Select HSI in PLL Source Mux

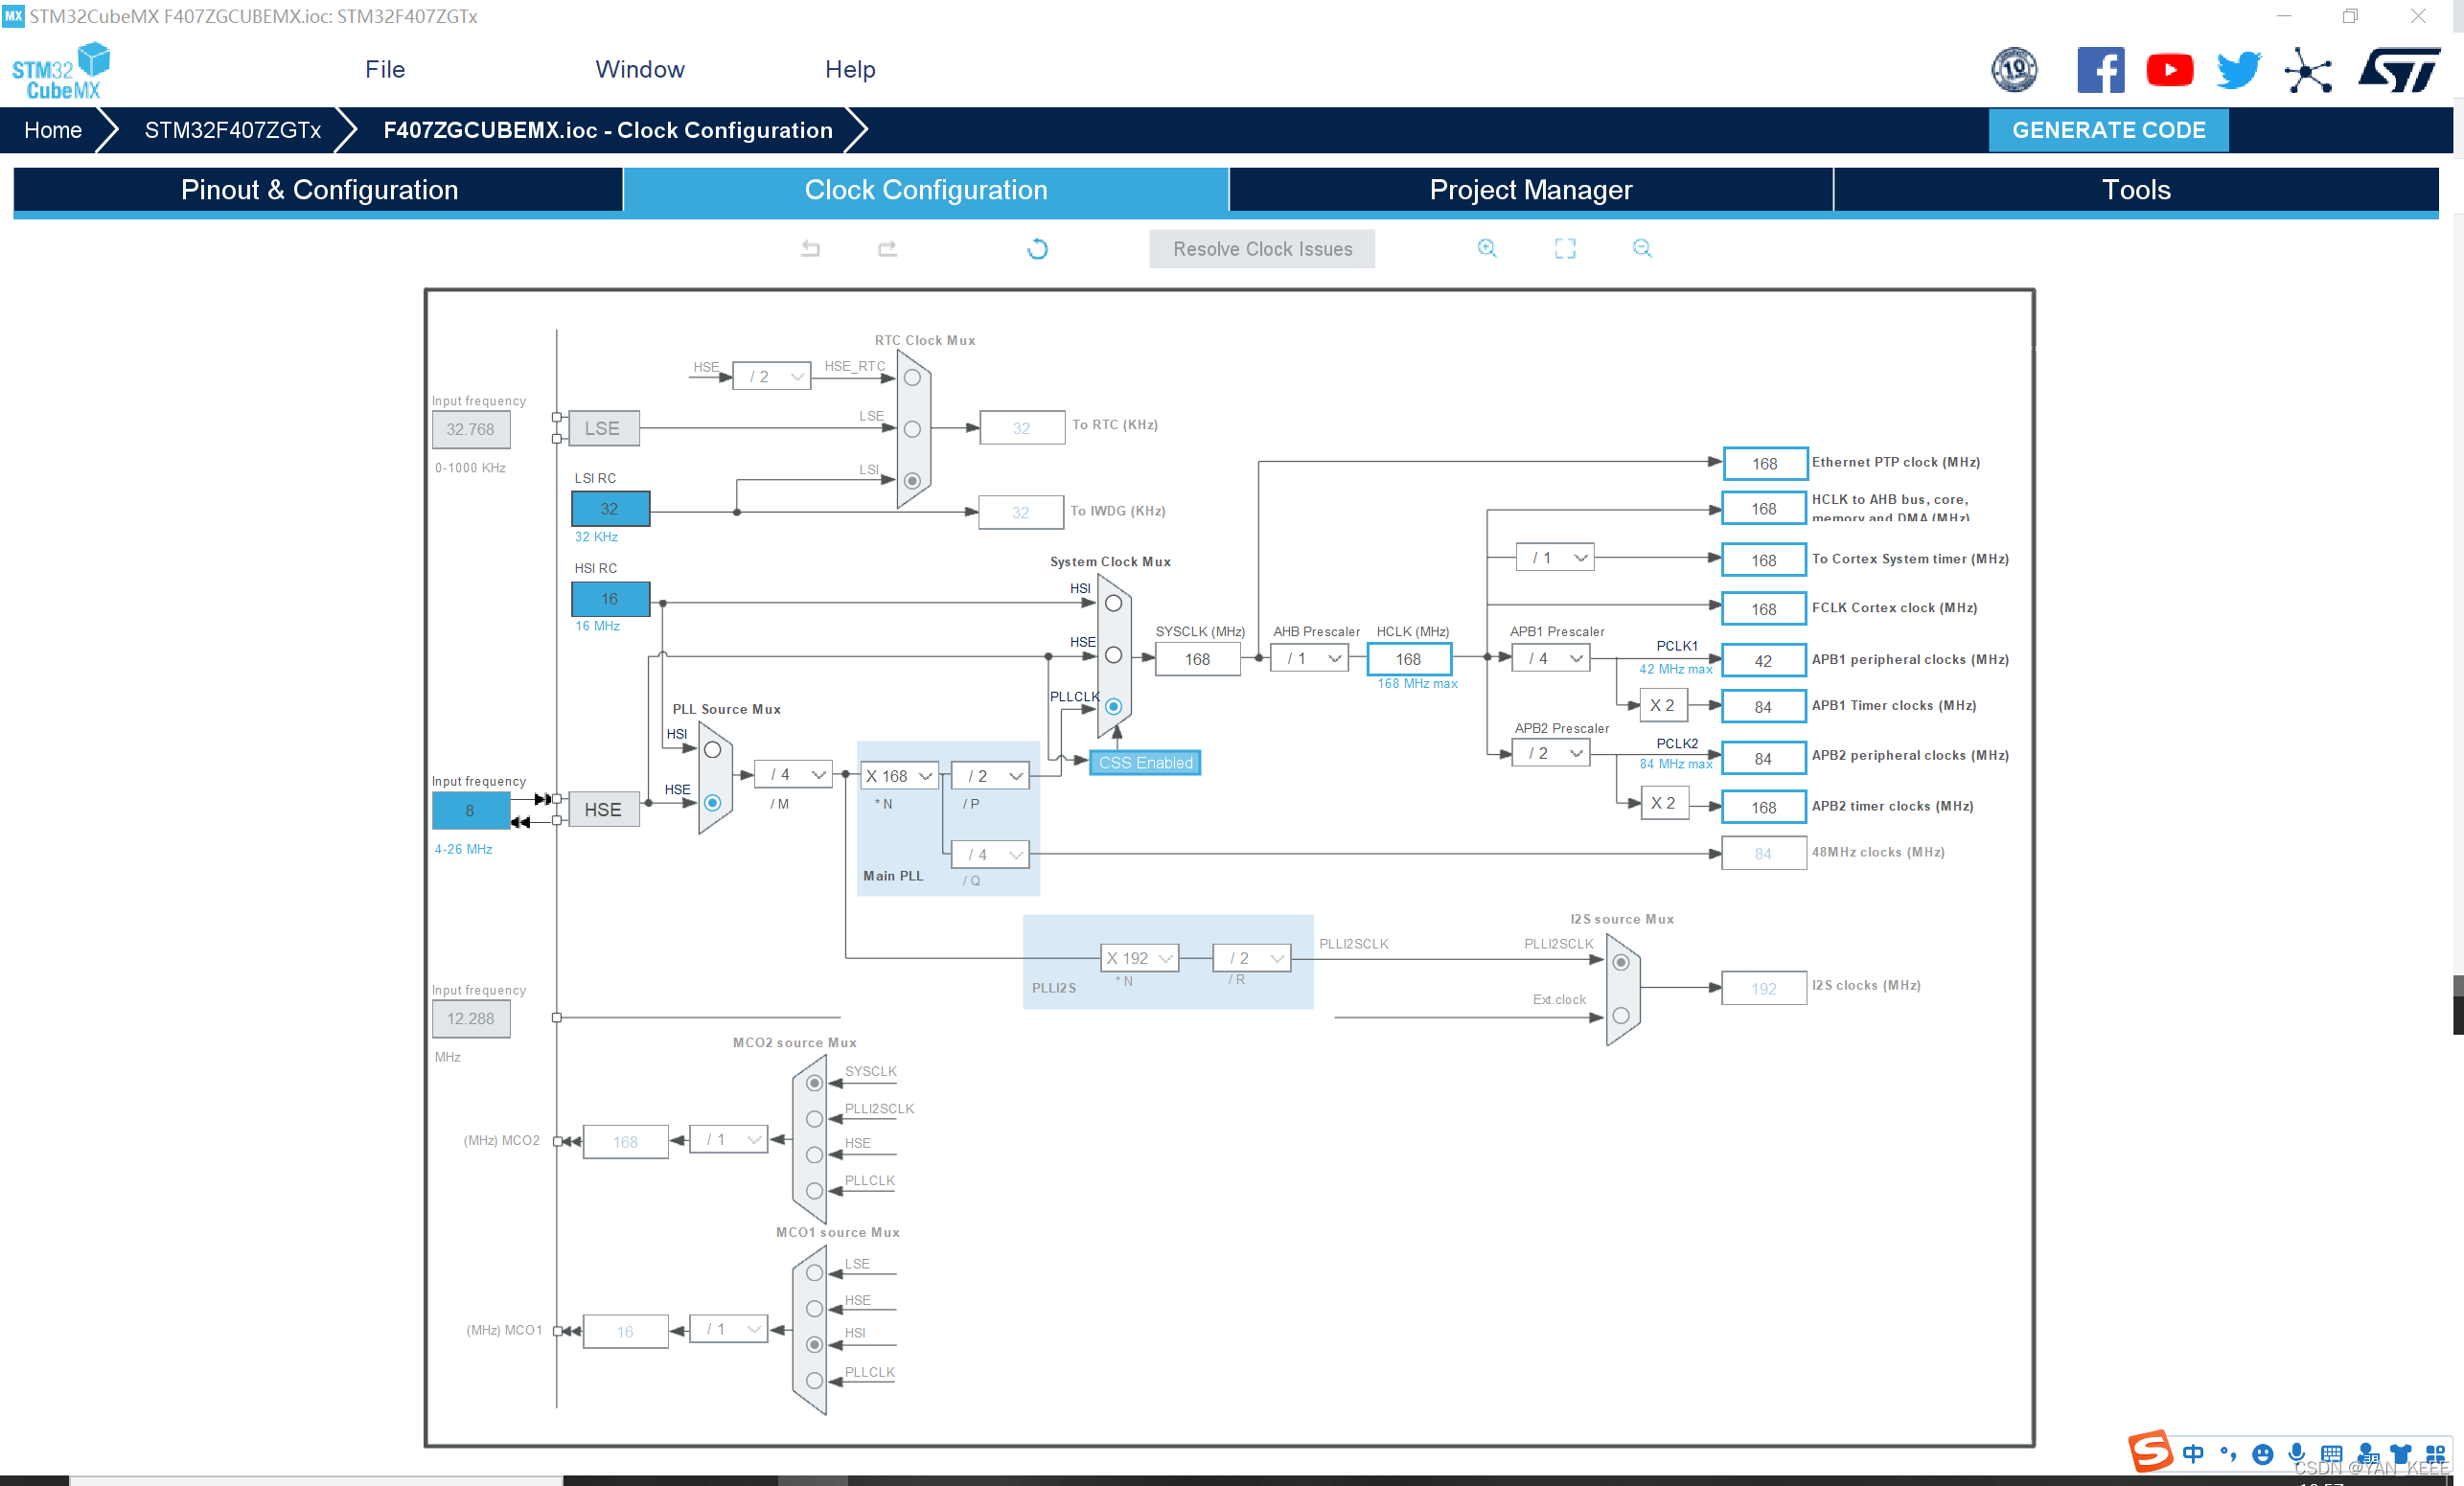coord(712,750)
